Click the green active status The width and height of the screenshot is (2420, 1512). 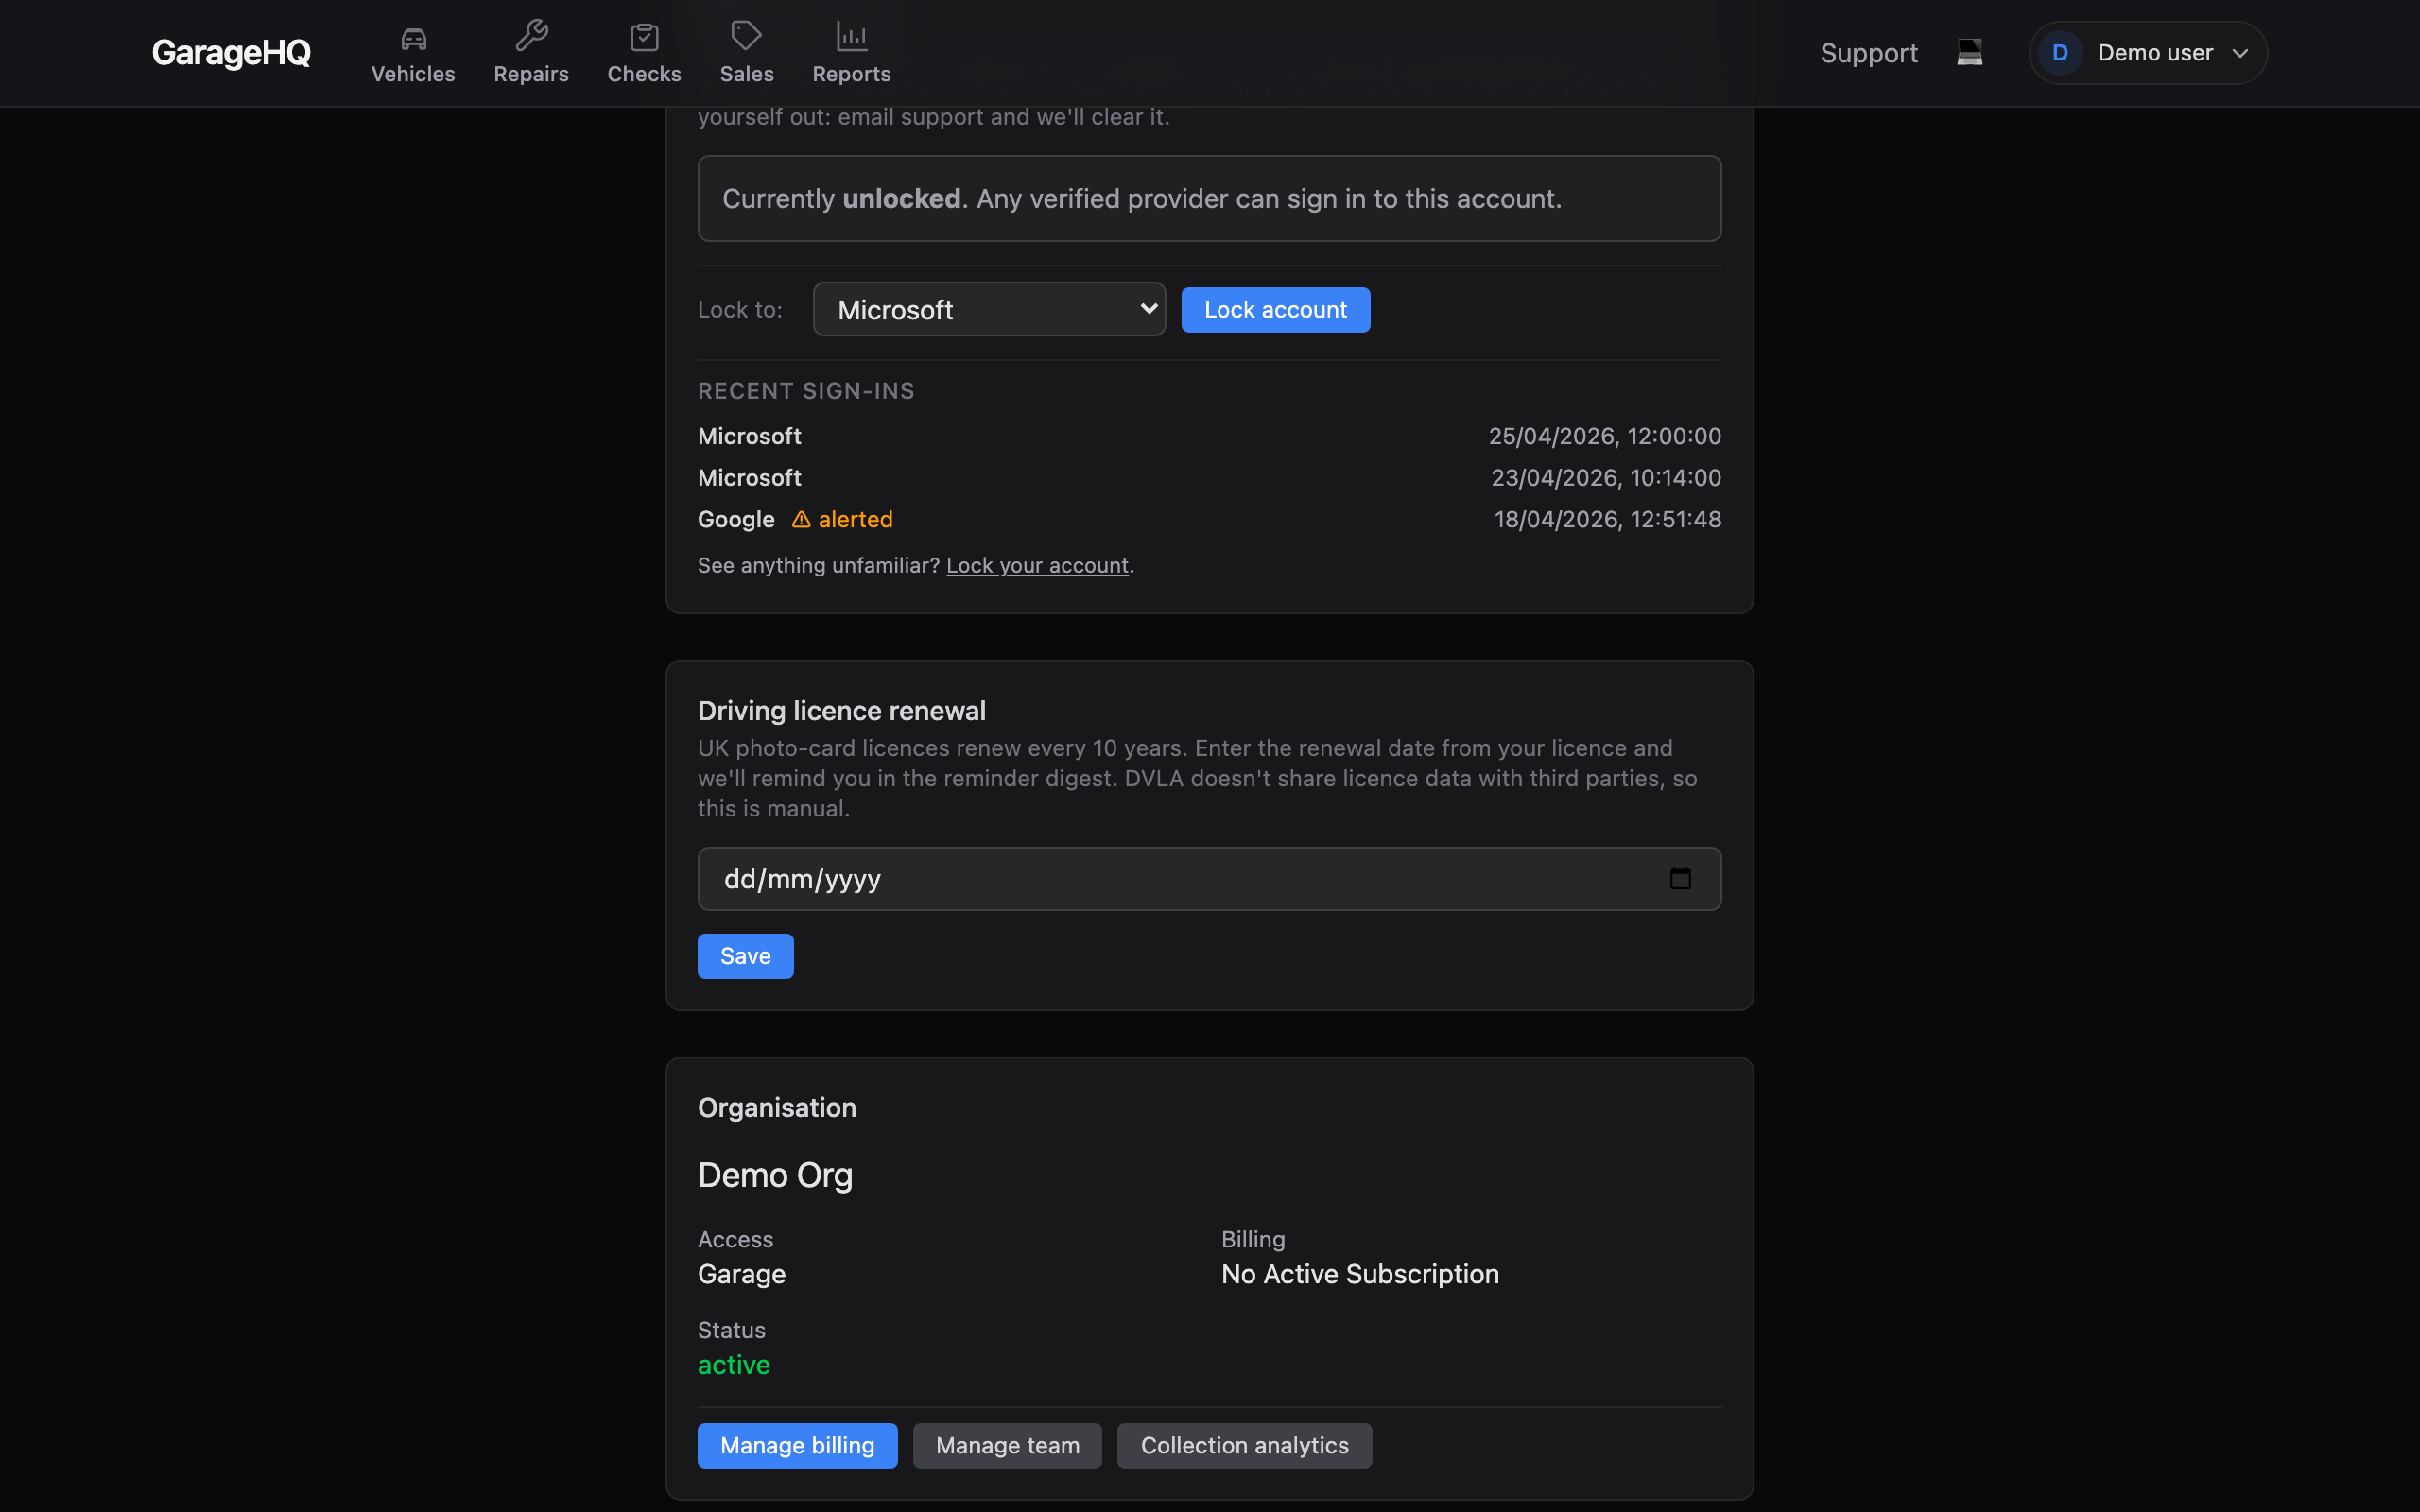[733, 1365]
